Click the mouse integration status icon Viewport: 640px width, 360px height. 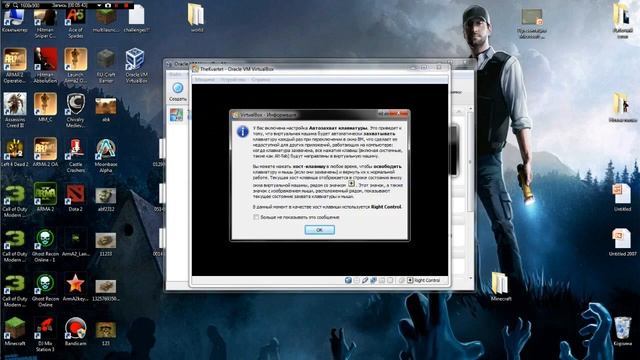[x=402, y=280]
